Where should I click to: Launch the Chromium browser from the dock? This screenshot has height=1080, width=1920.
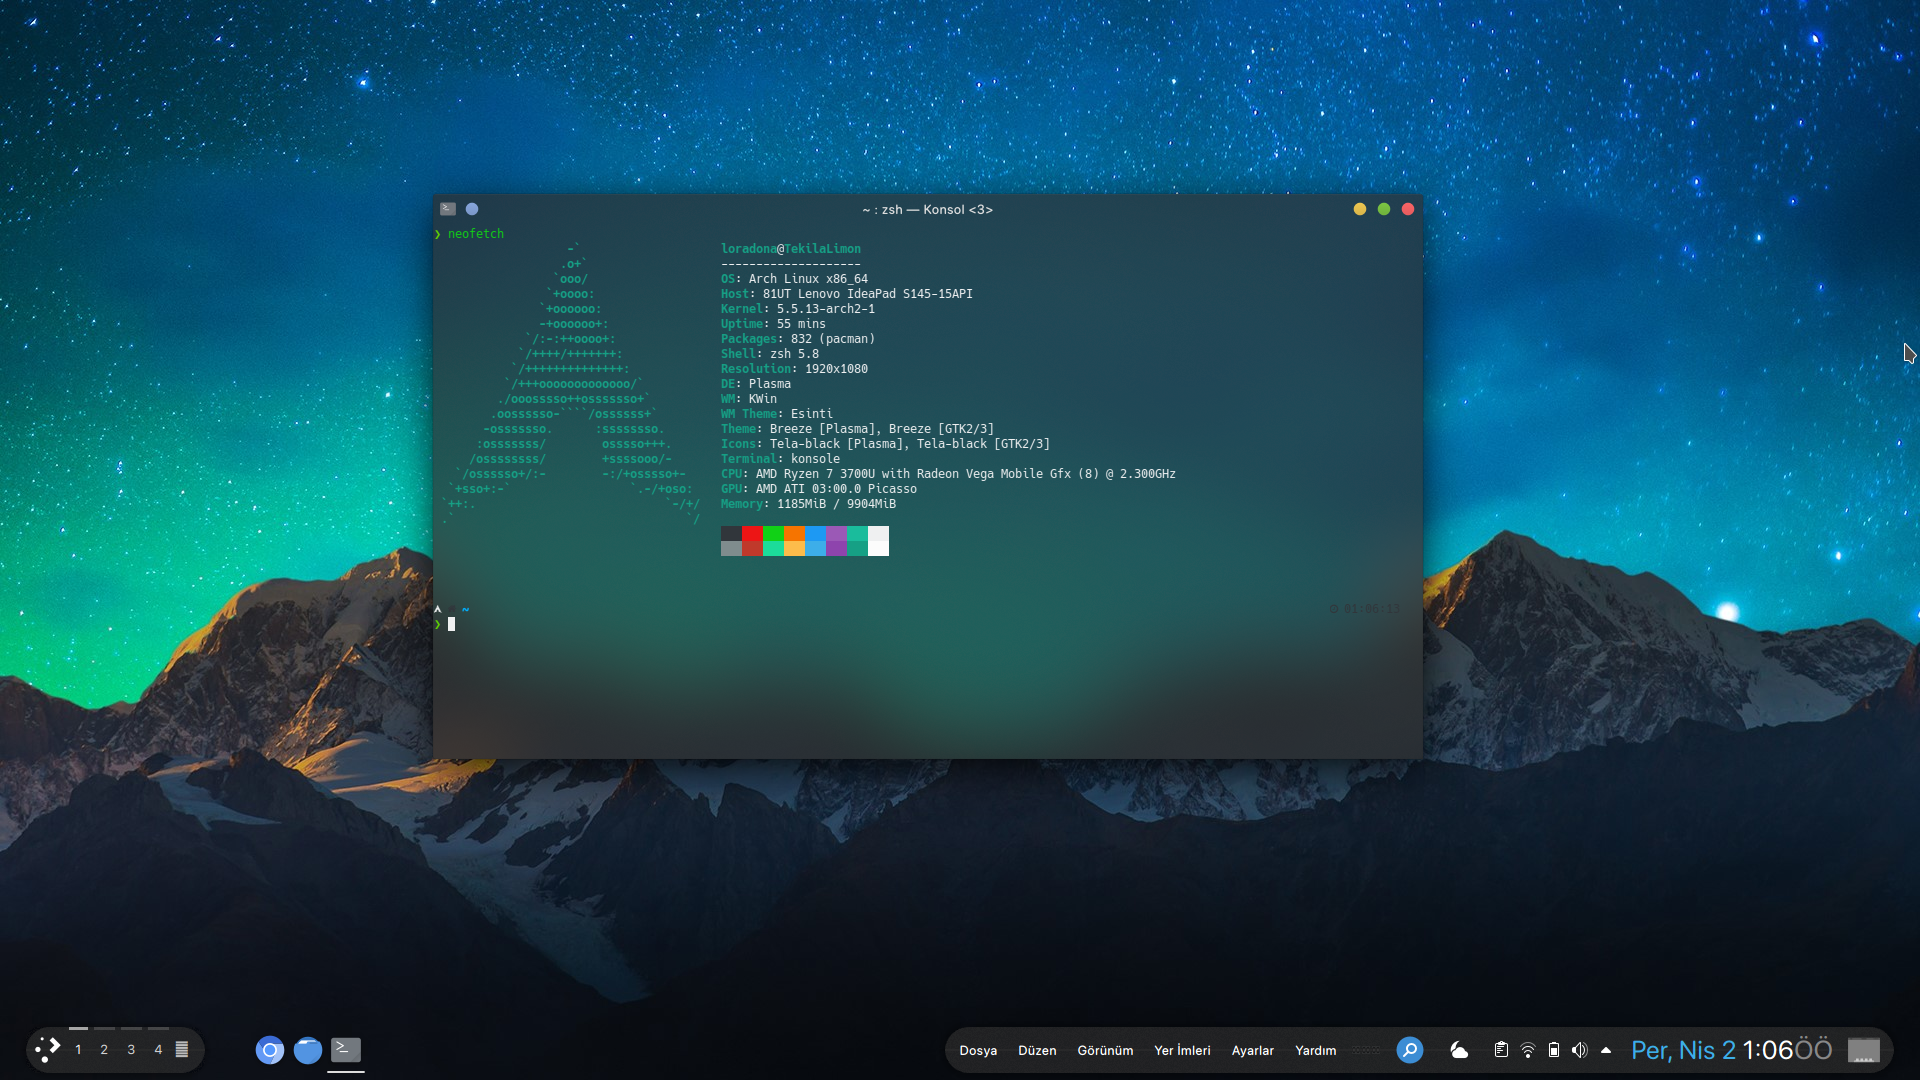point(270,1050)
